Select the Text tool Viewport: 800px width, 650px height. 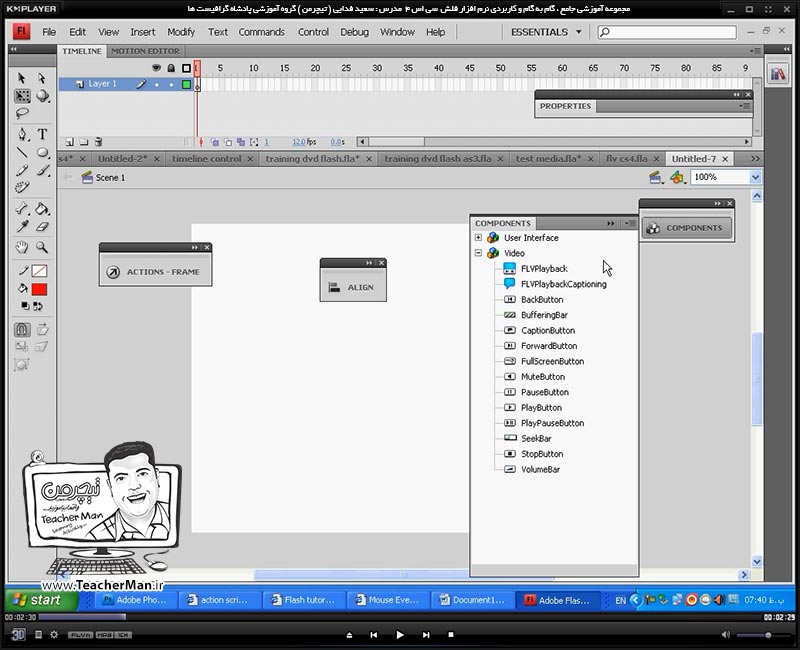(42, 134)
